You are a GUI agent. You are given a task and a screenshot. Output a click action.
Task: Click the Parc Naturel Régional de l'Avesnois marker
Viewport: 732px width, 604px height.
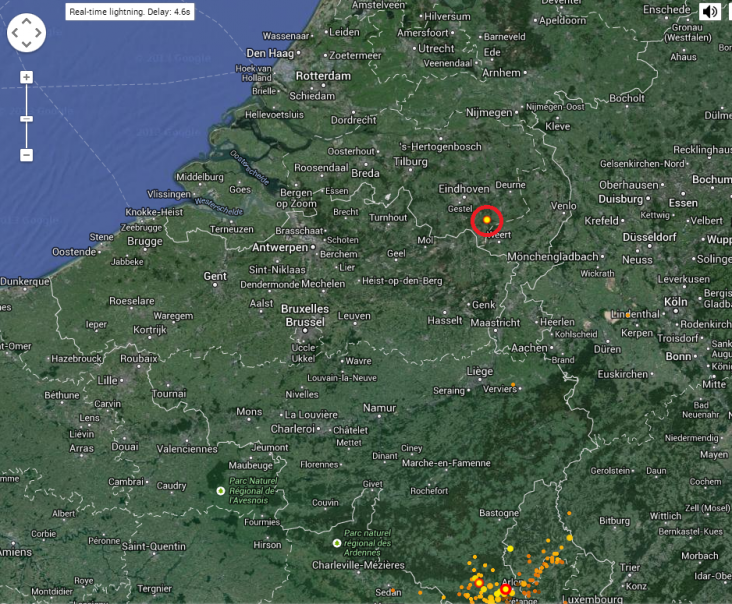[221, 490]
